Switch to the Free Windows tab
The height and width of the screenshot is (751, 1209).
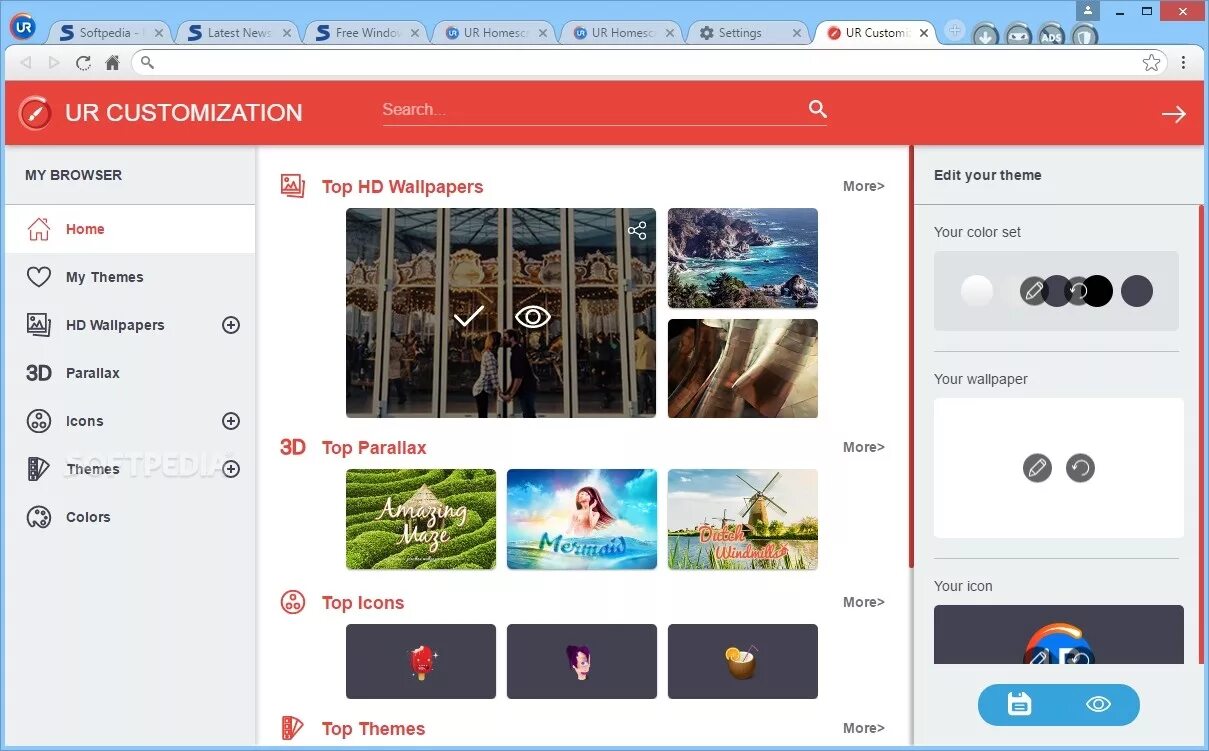click(365, 33)
